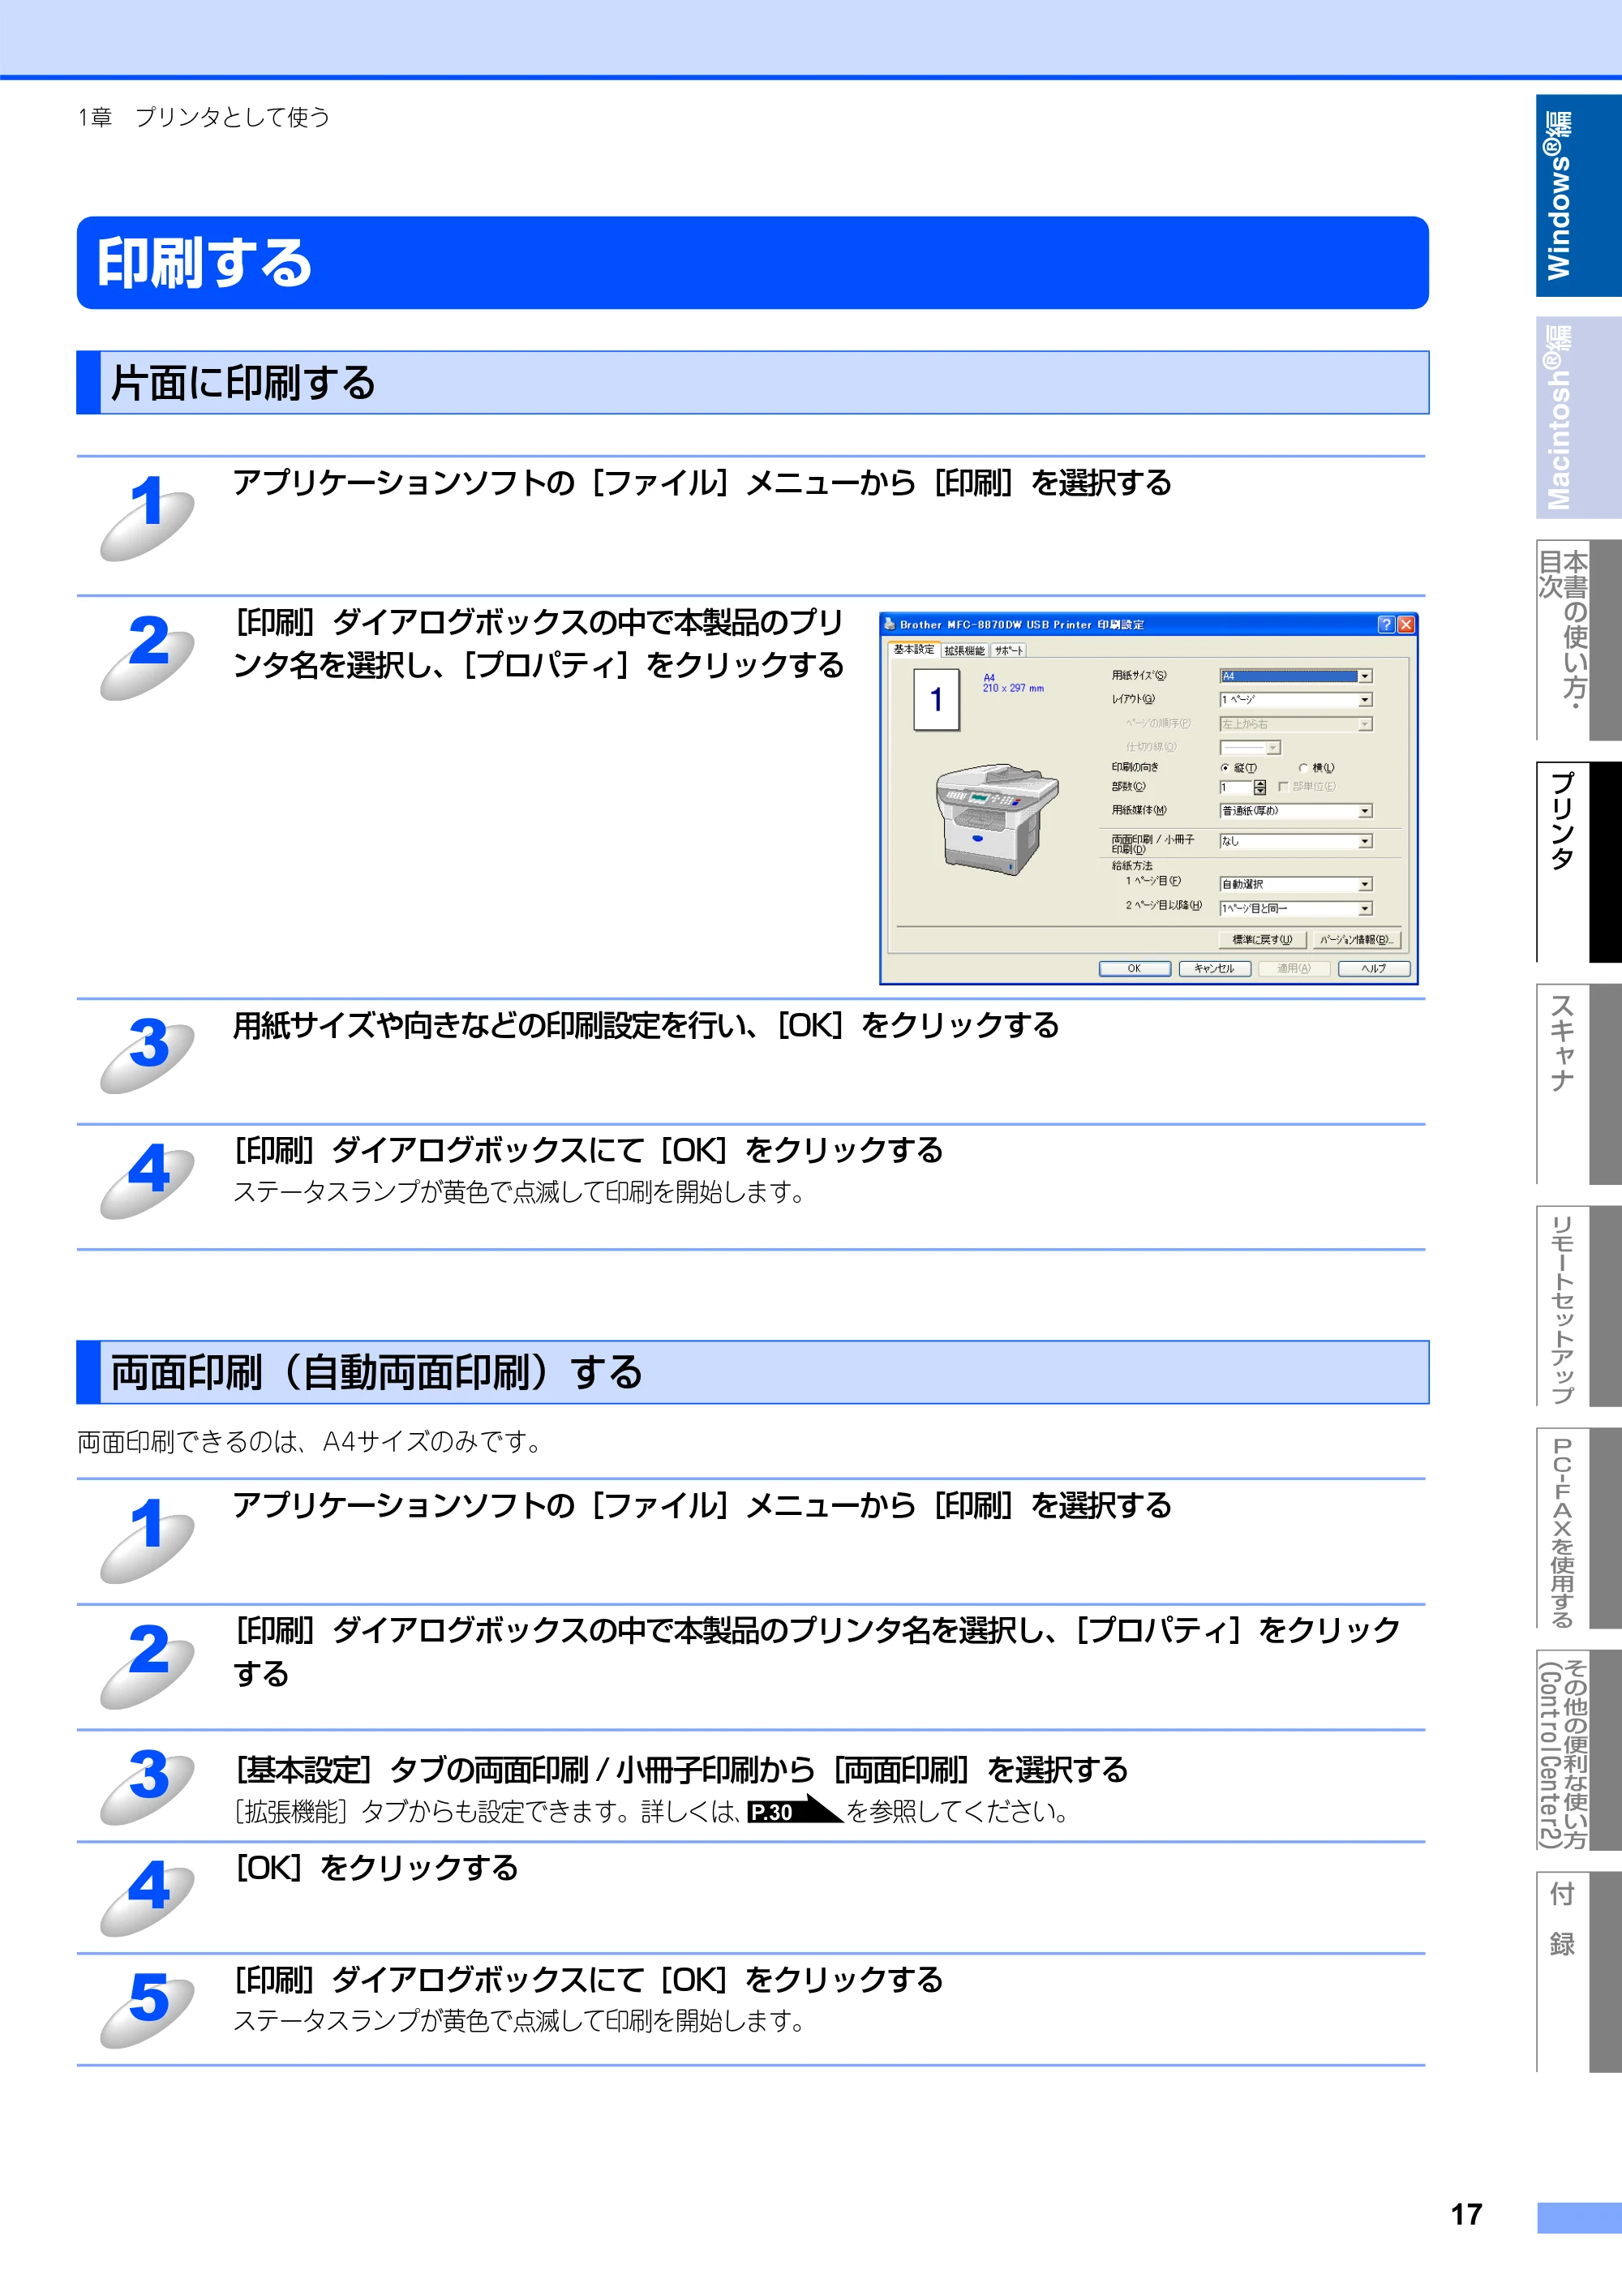
Task: Open the Macintosh編 side tab
Action: pyautogui.click(x=1578, y=418)
